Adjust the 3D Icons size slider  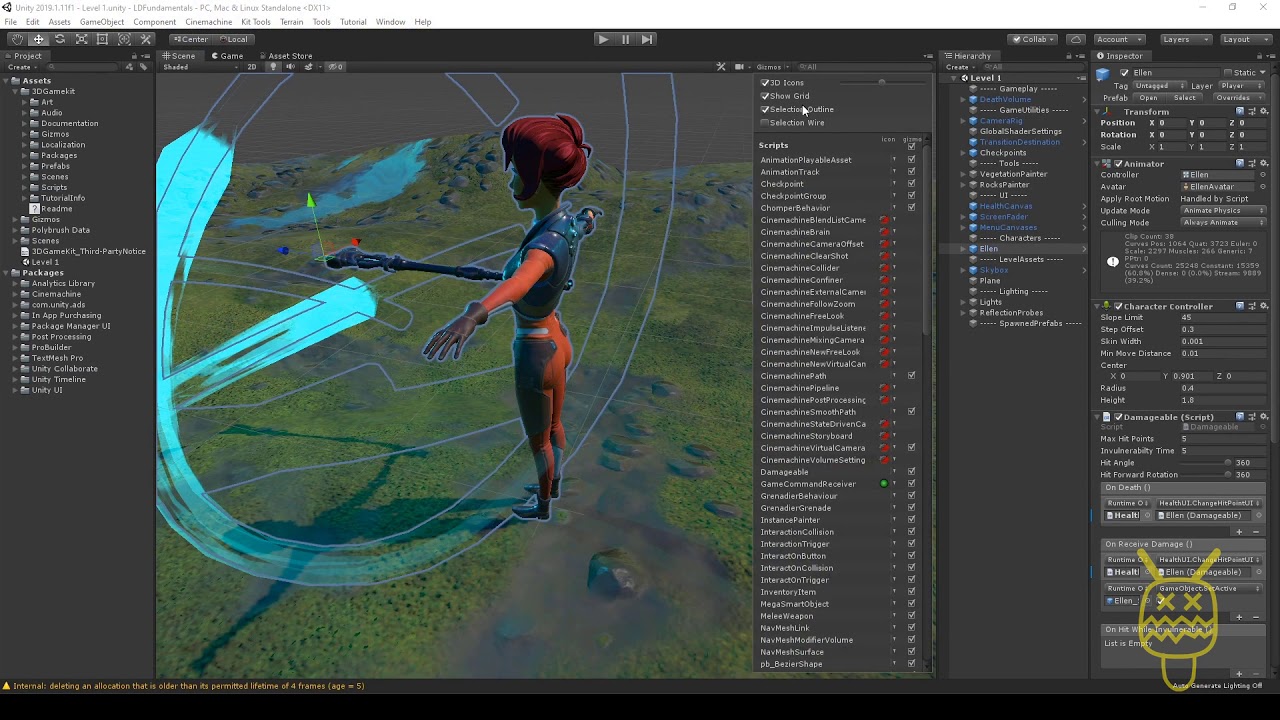coord(881,82)
